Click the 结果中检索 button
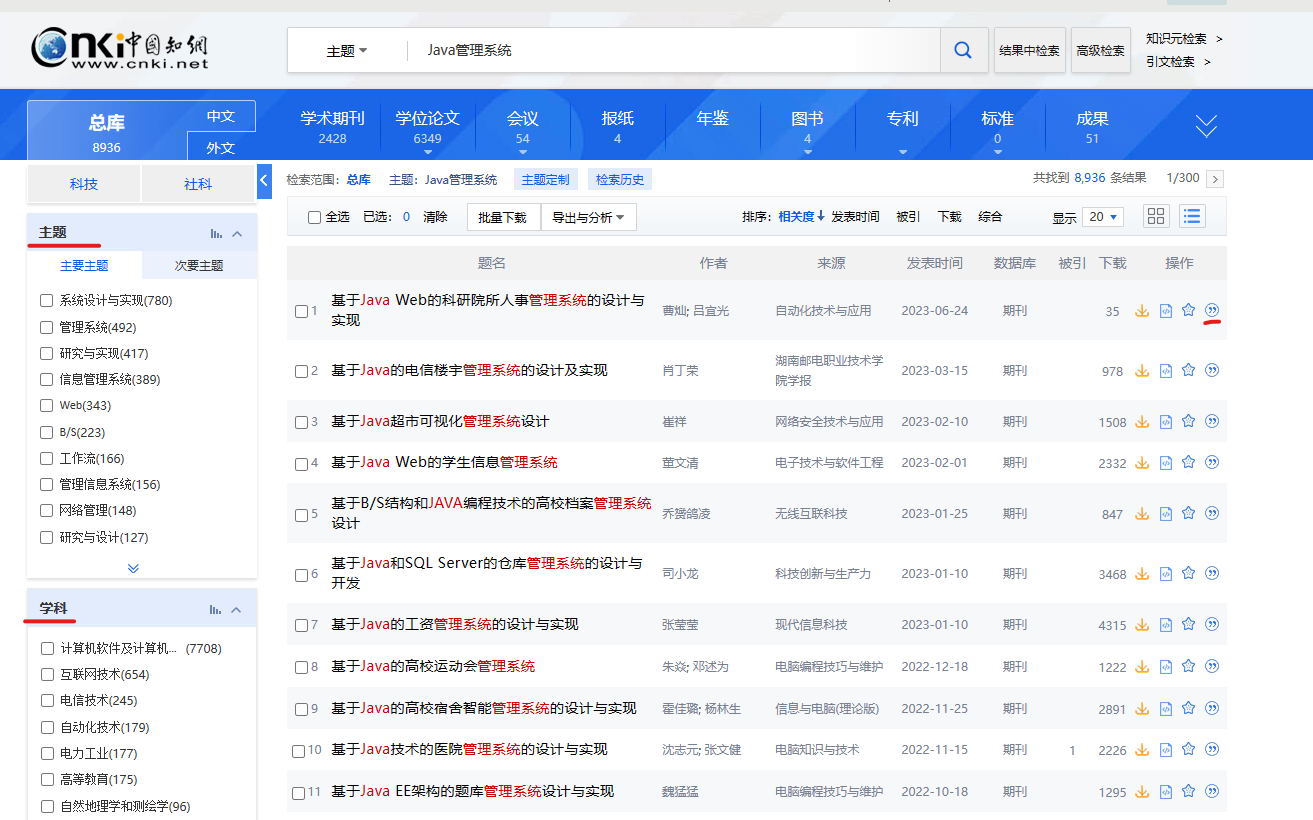1313x820 pixels. [x=1029, y=50]
